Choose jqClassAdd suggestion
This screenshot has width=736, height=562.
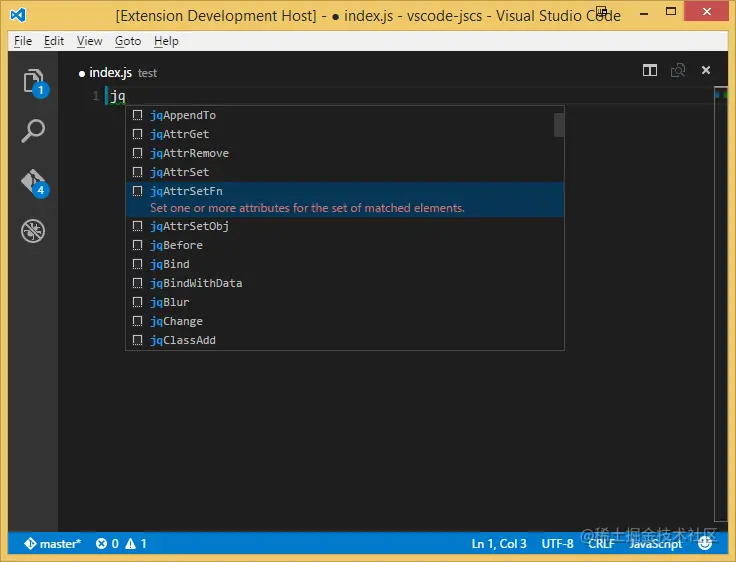(x=345, y=340)
